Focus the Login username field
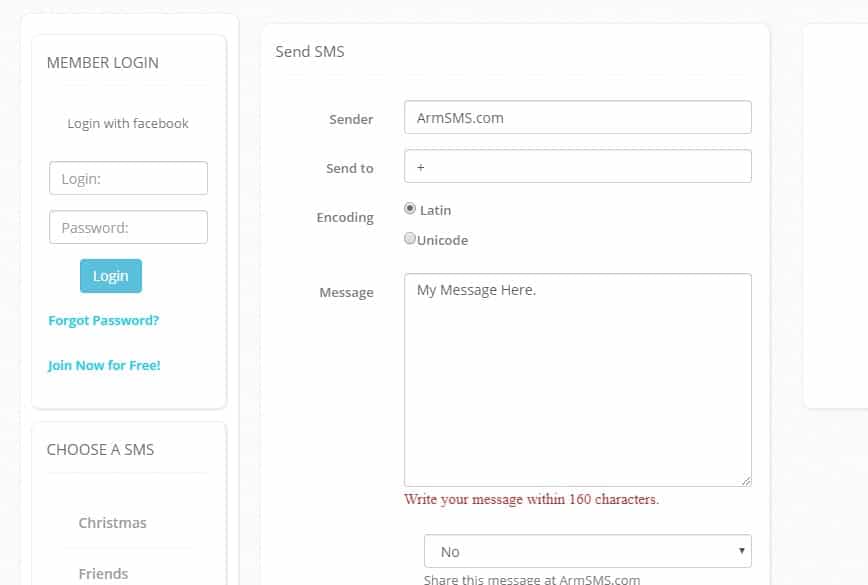This screenshot has width=868, height=585. pos(128,178)
